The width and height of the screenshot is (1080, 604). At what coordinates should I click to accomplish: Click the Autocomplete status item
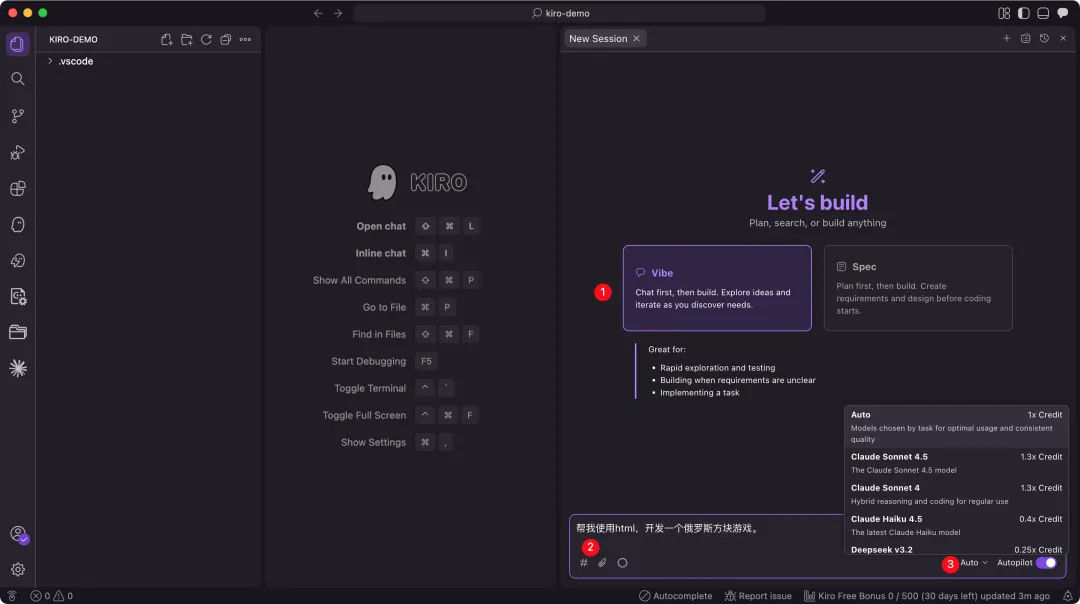click(676, 596)
